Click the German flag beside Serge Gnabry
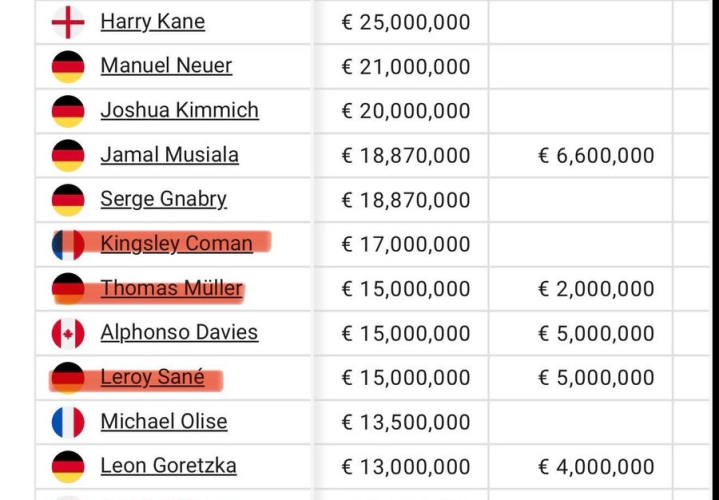This screenshot has width=719, height=500. coord(68,200)
